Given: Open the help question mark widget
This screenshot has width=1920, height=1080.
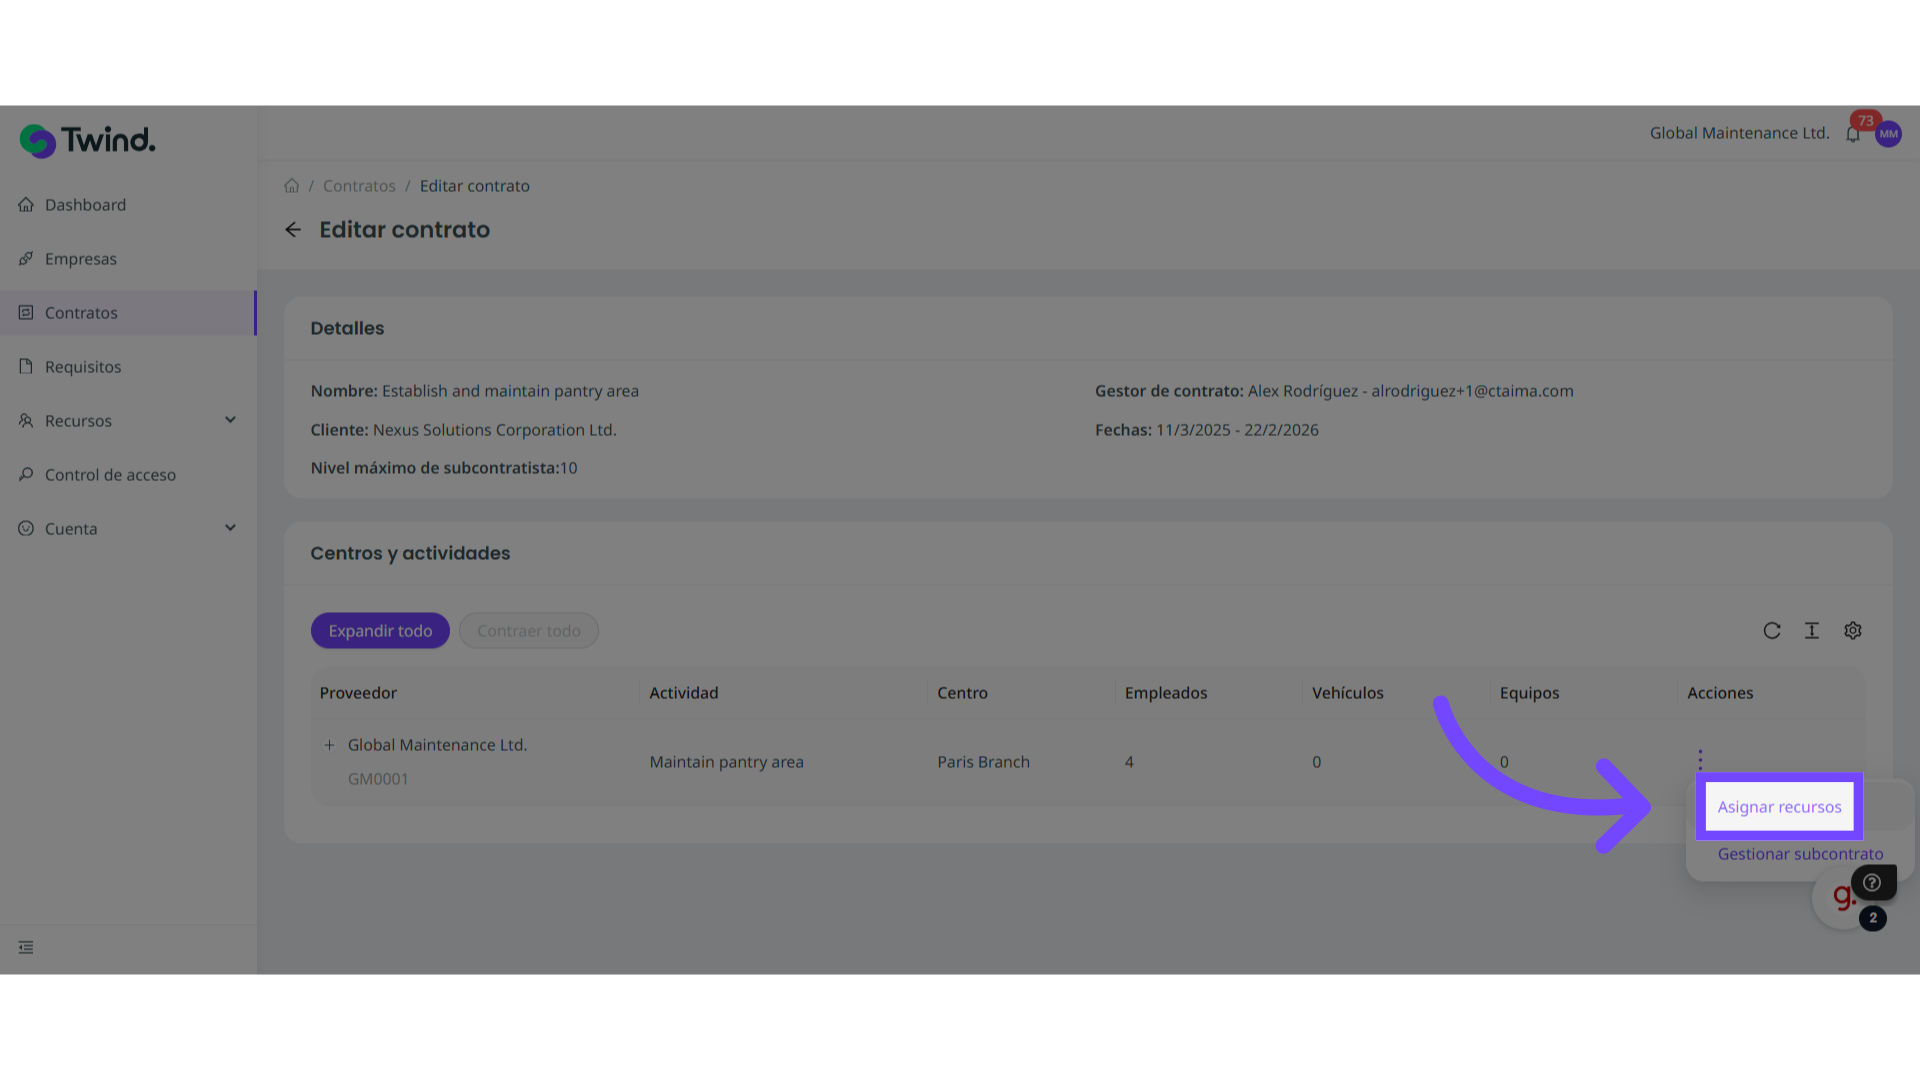Looking at the screenshot, I should pos(1872,882).
